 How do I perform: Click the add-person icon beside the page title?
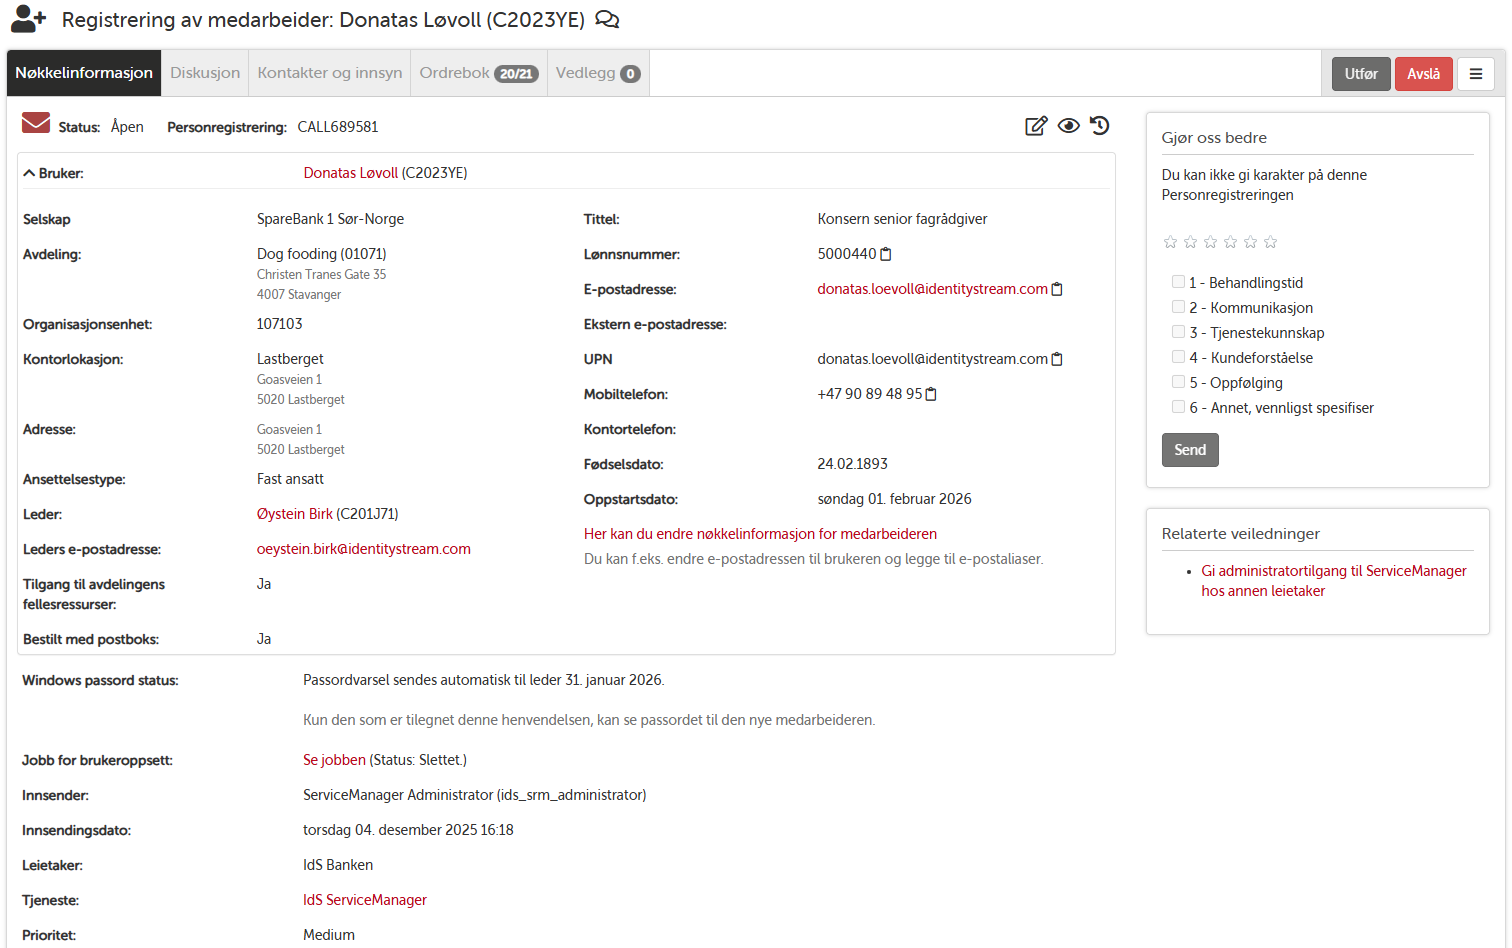click(x=27, y=18)
